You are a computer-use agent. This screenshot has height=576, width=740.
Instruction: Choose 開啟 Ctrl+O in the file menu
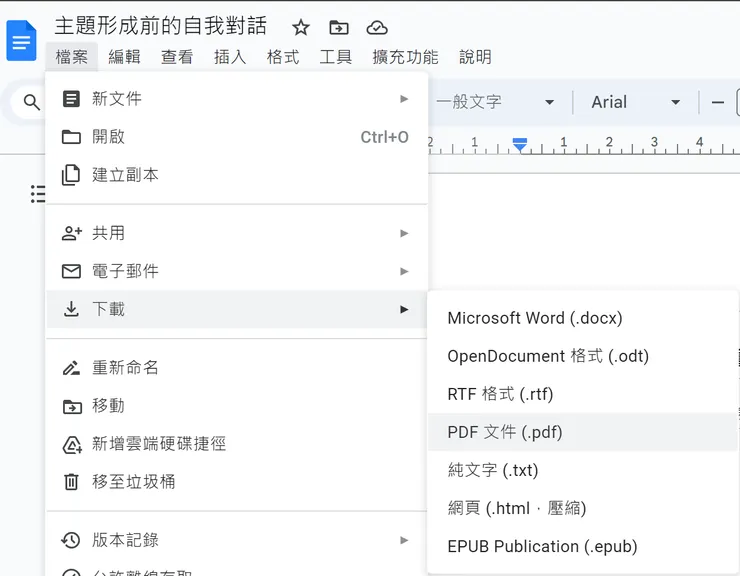pyautogui.click(x=237, y=137)
